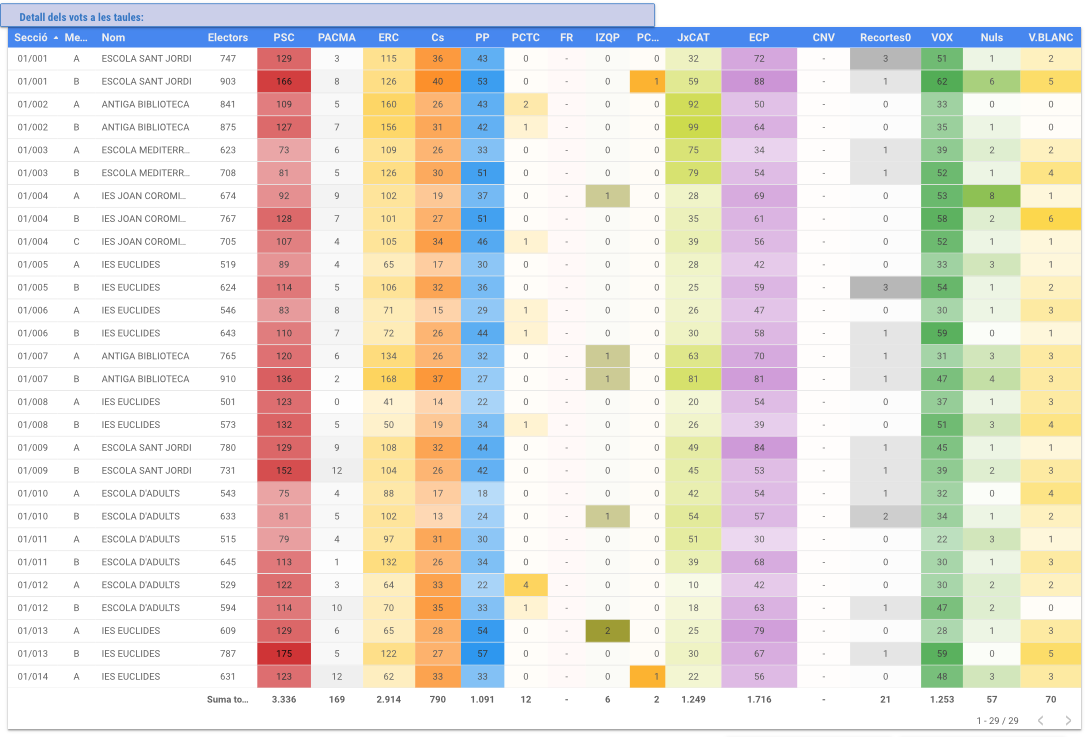
Task: Click ANTIGA BIBLIOTECA in row 01/002 B
Action: point(145,127)
